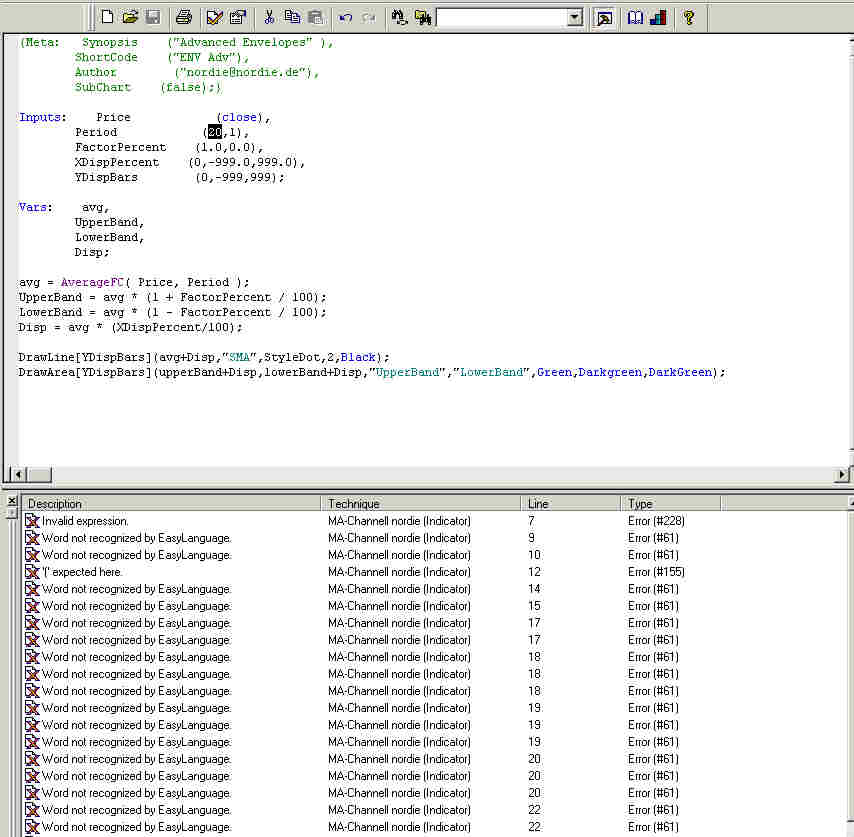Undo last edit with arrow icon
The image size is (854, 837).
(x=346, y=17)
